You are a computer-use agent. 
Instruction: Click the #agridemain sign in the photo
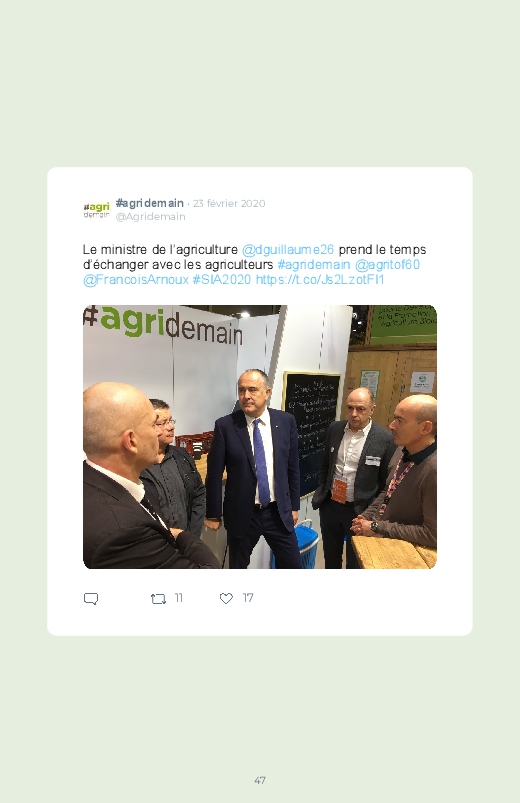pyautogui.click(x=163, y=324)
